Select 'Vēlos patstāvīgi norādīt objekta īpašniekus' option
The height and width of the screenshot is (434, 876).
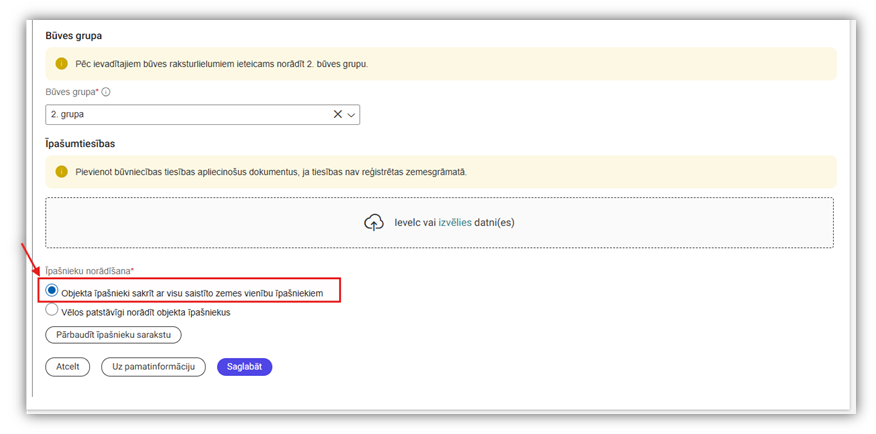coord(52,311)
